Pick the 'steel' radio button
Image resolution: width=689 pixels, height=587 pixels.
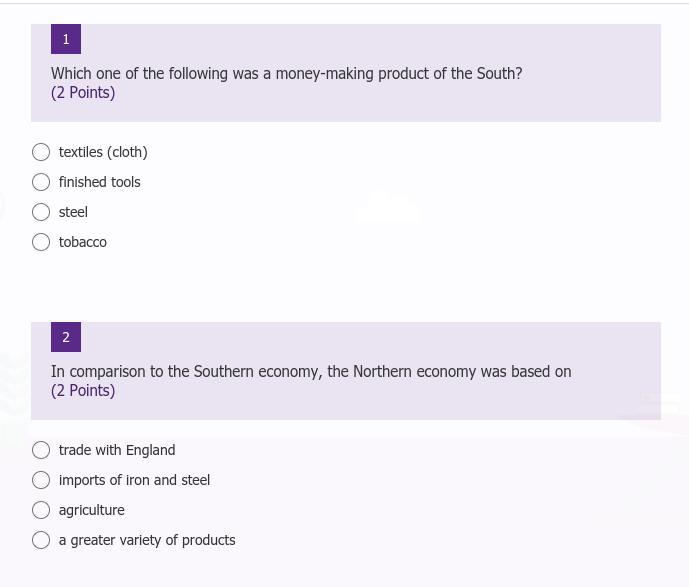coord(41,212)
